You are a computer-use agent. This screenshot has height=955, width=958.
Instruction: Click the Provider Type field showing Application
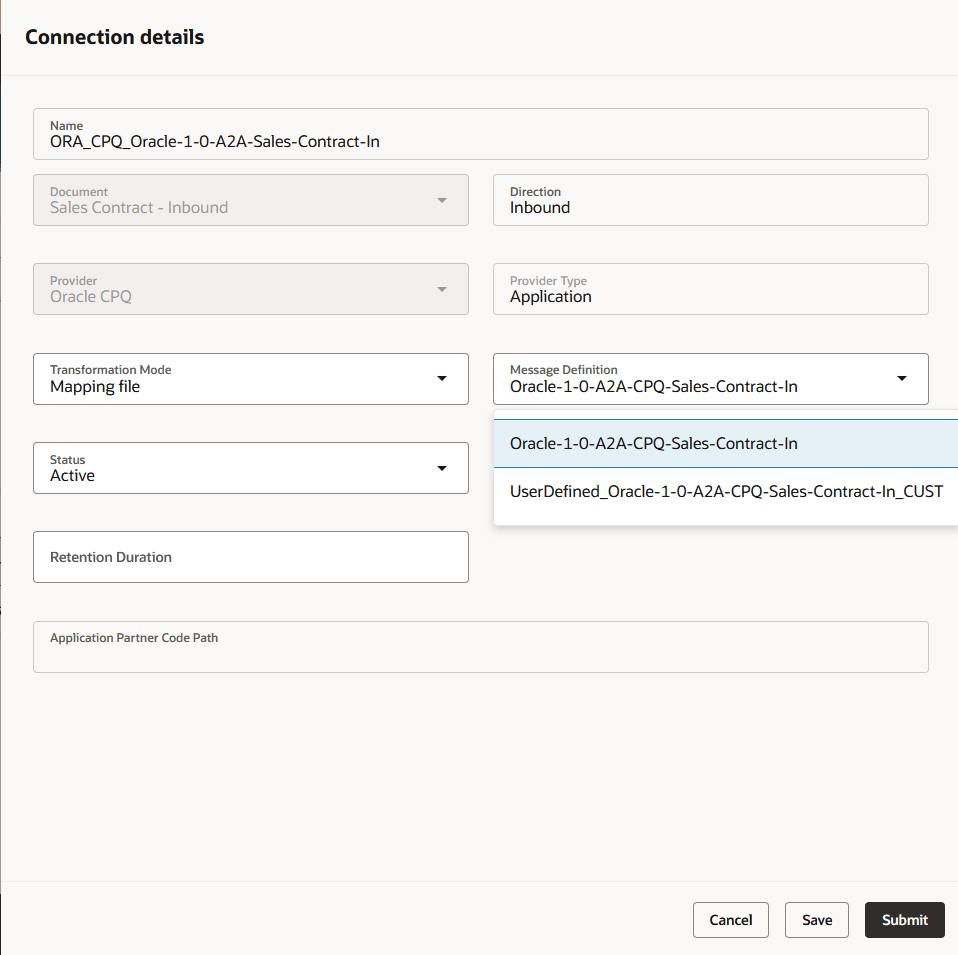(711, 289)
